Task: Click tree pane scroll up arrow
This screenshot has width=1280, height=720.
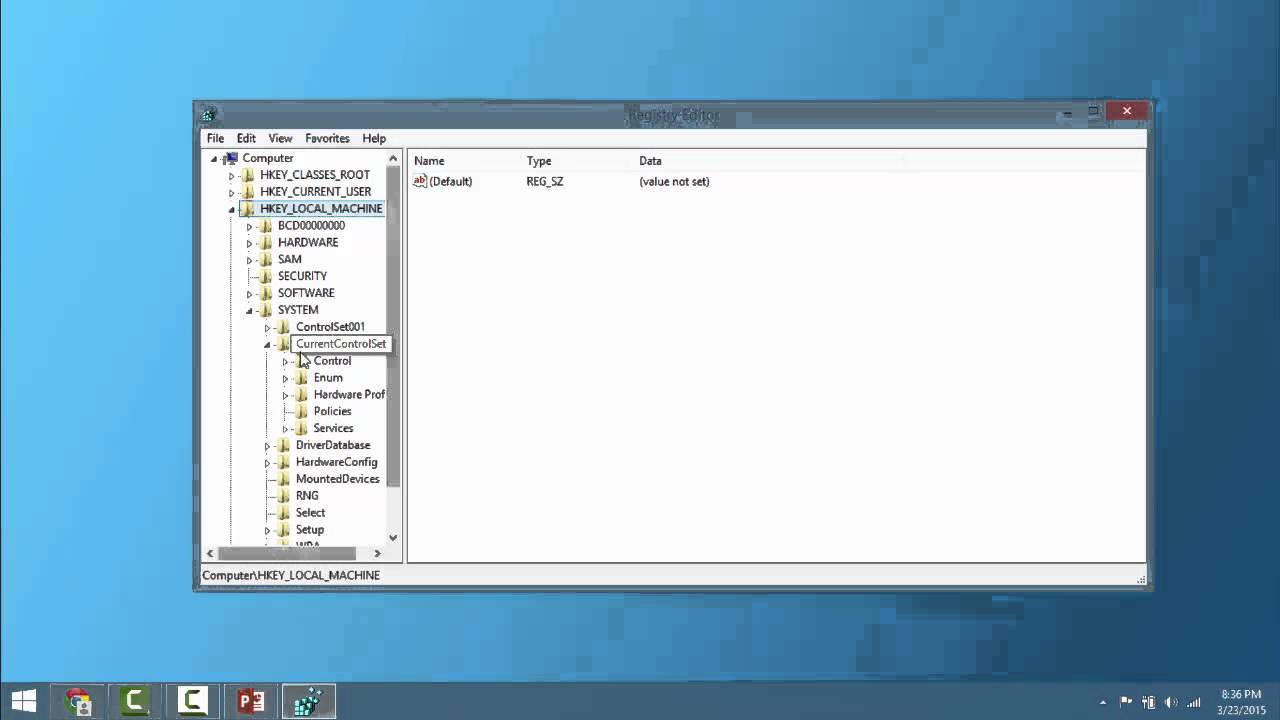Action: click(x=393, y=159)
